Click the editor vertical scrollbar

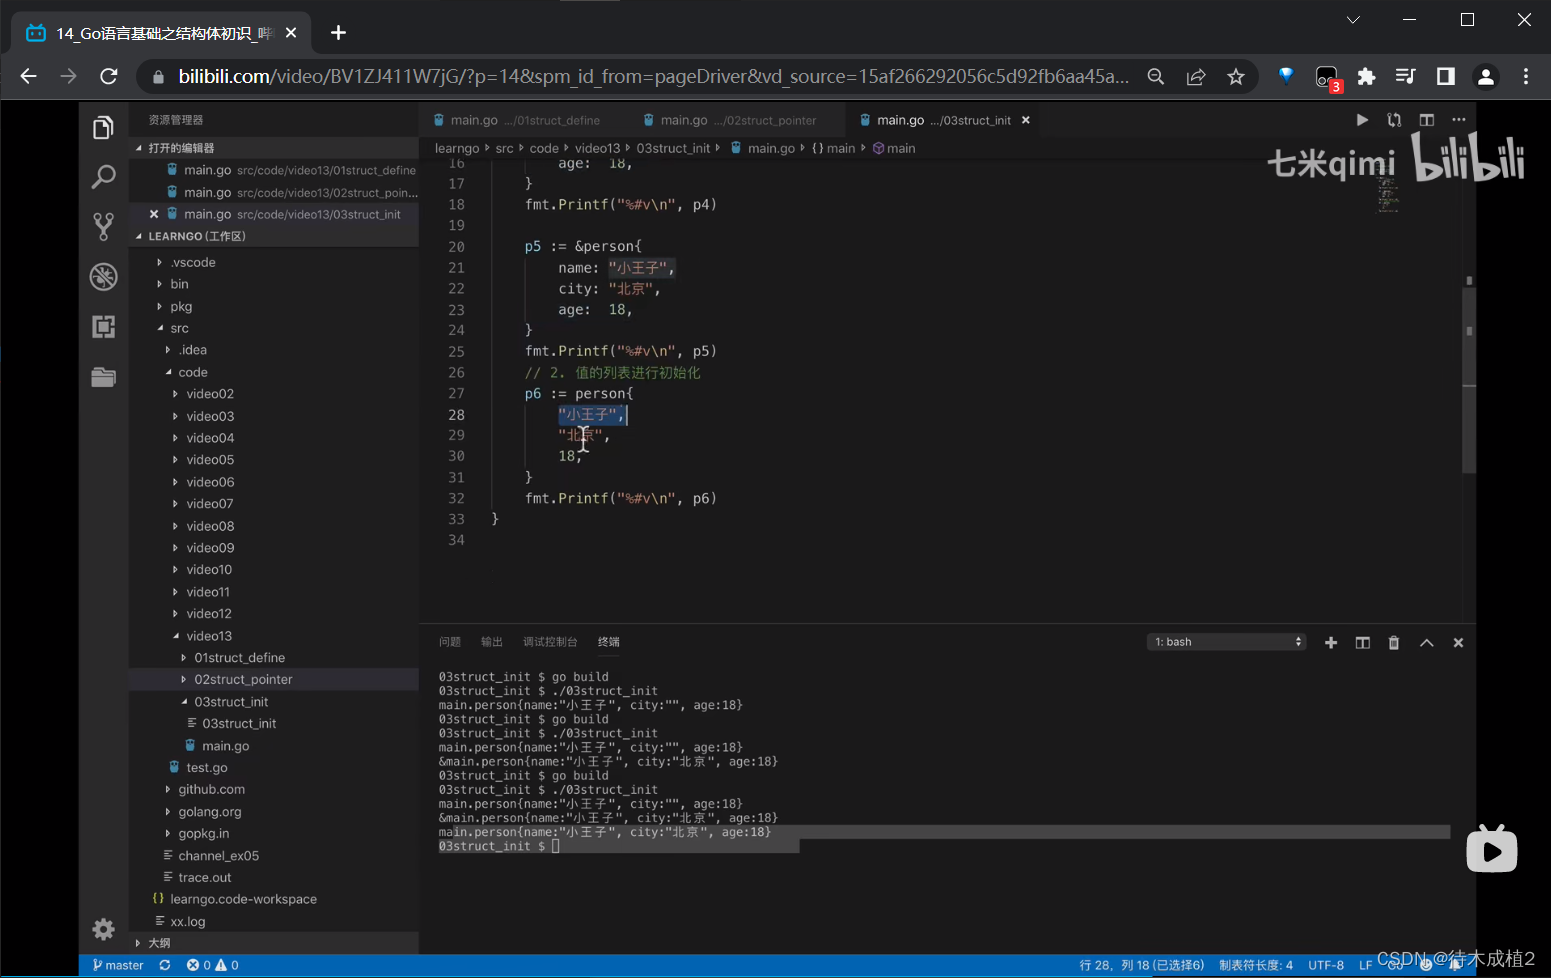(x=1469, y=380)
